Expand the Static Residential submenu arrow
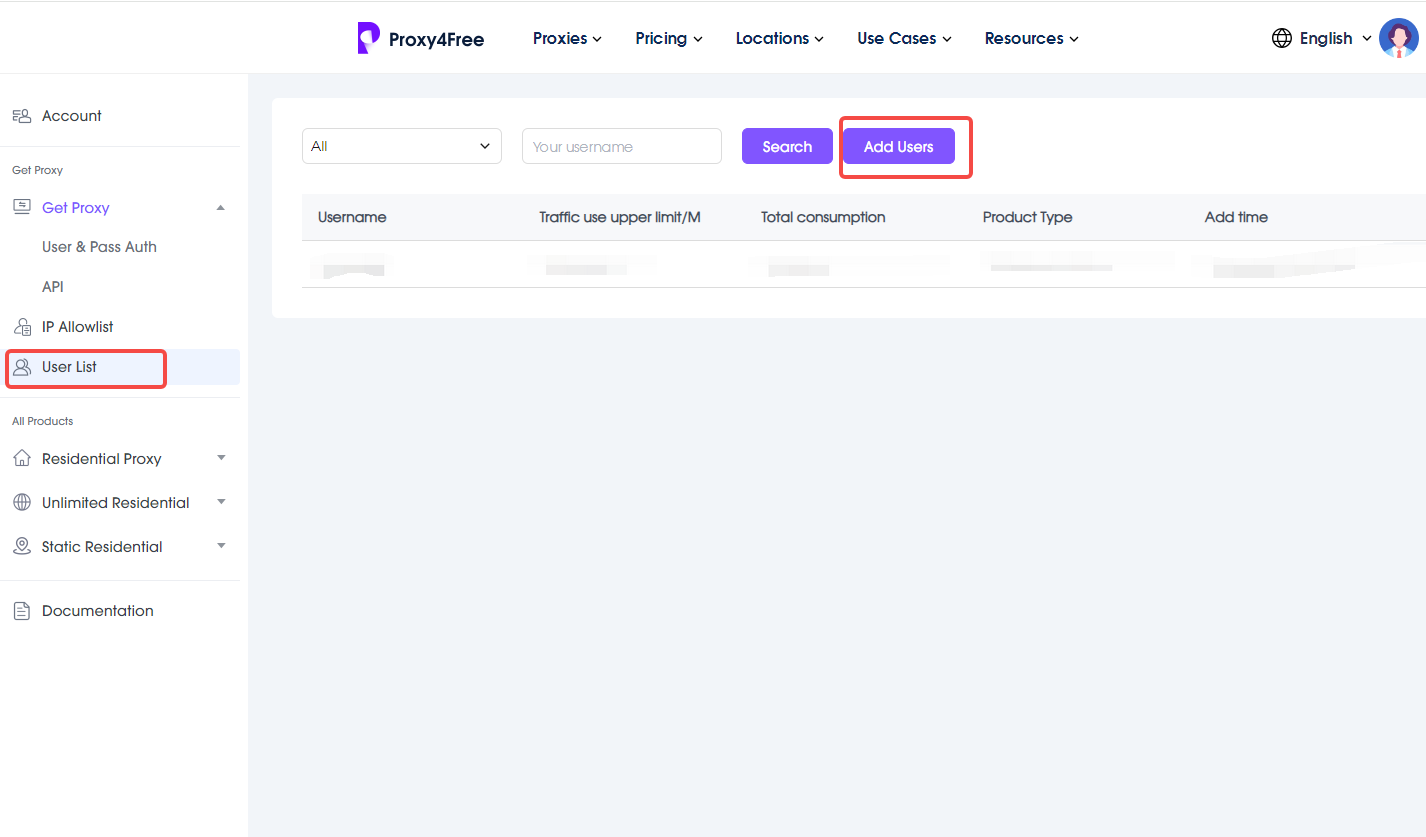The width and height of the screenshot is (1426, 837). point(221,546)
